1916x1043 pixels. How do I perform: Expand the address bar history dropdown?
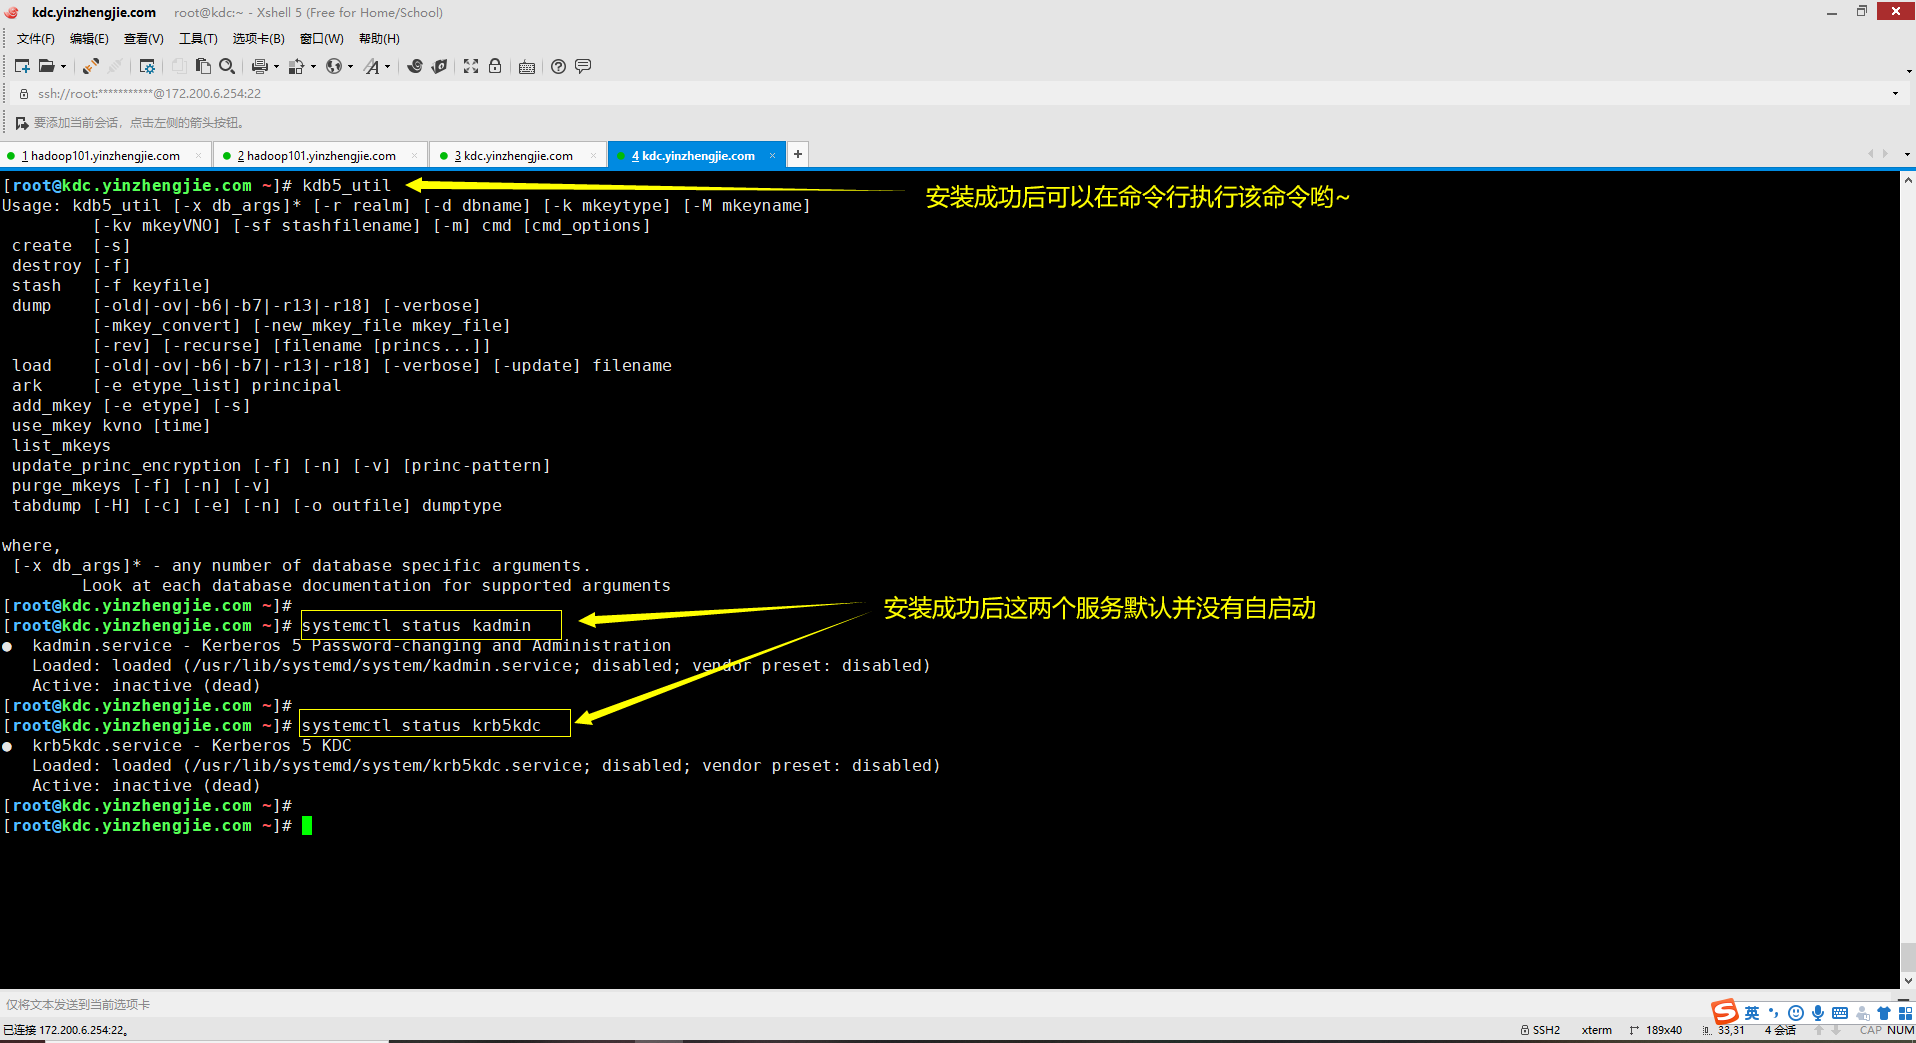click(x=1895, y=94)
